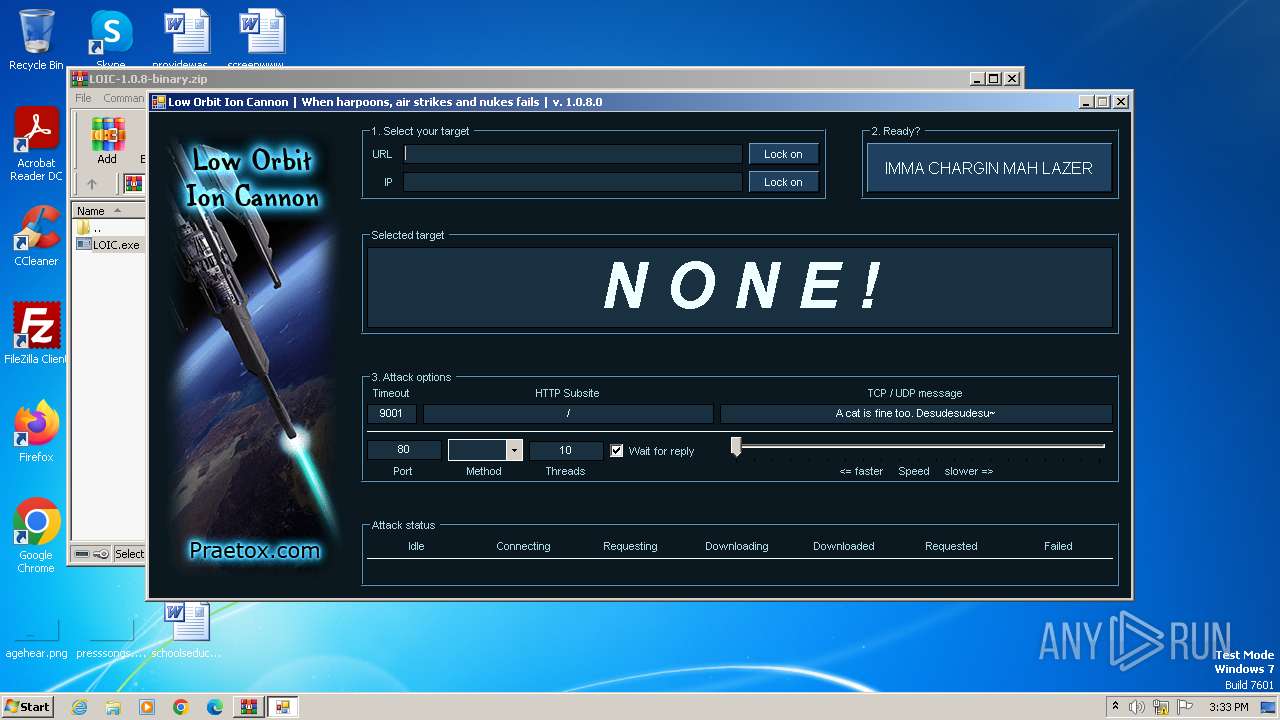Click the Add button in WinRAR toolbar
This screenshot has width=1280, height=720.
pos(107,141)
